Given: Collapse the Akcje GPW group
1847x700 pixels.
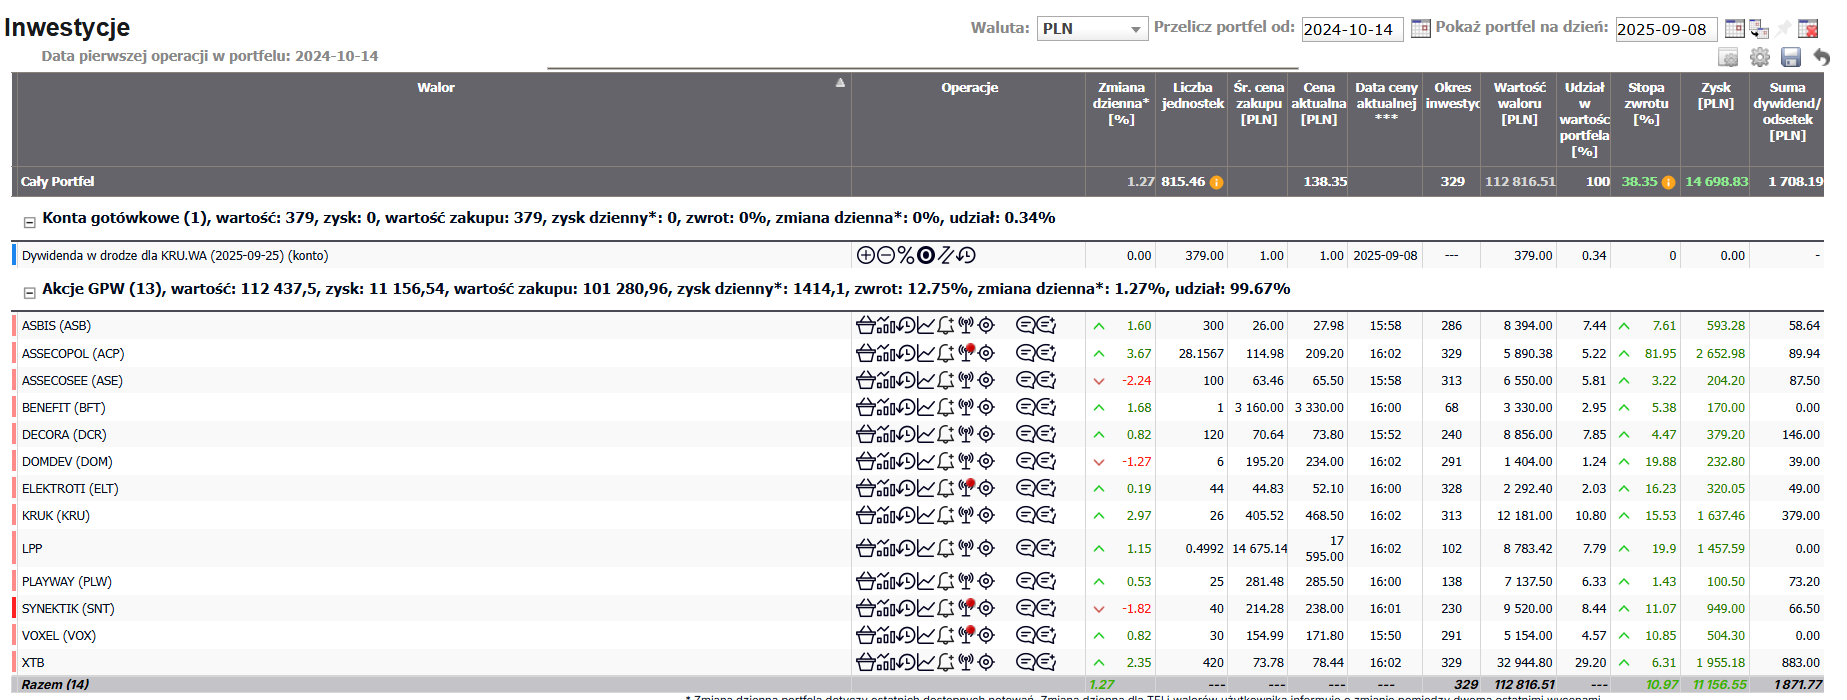Looking at the screenshot, I should (x=30, y=293).
